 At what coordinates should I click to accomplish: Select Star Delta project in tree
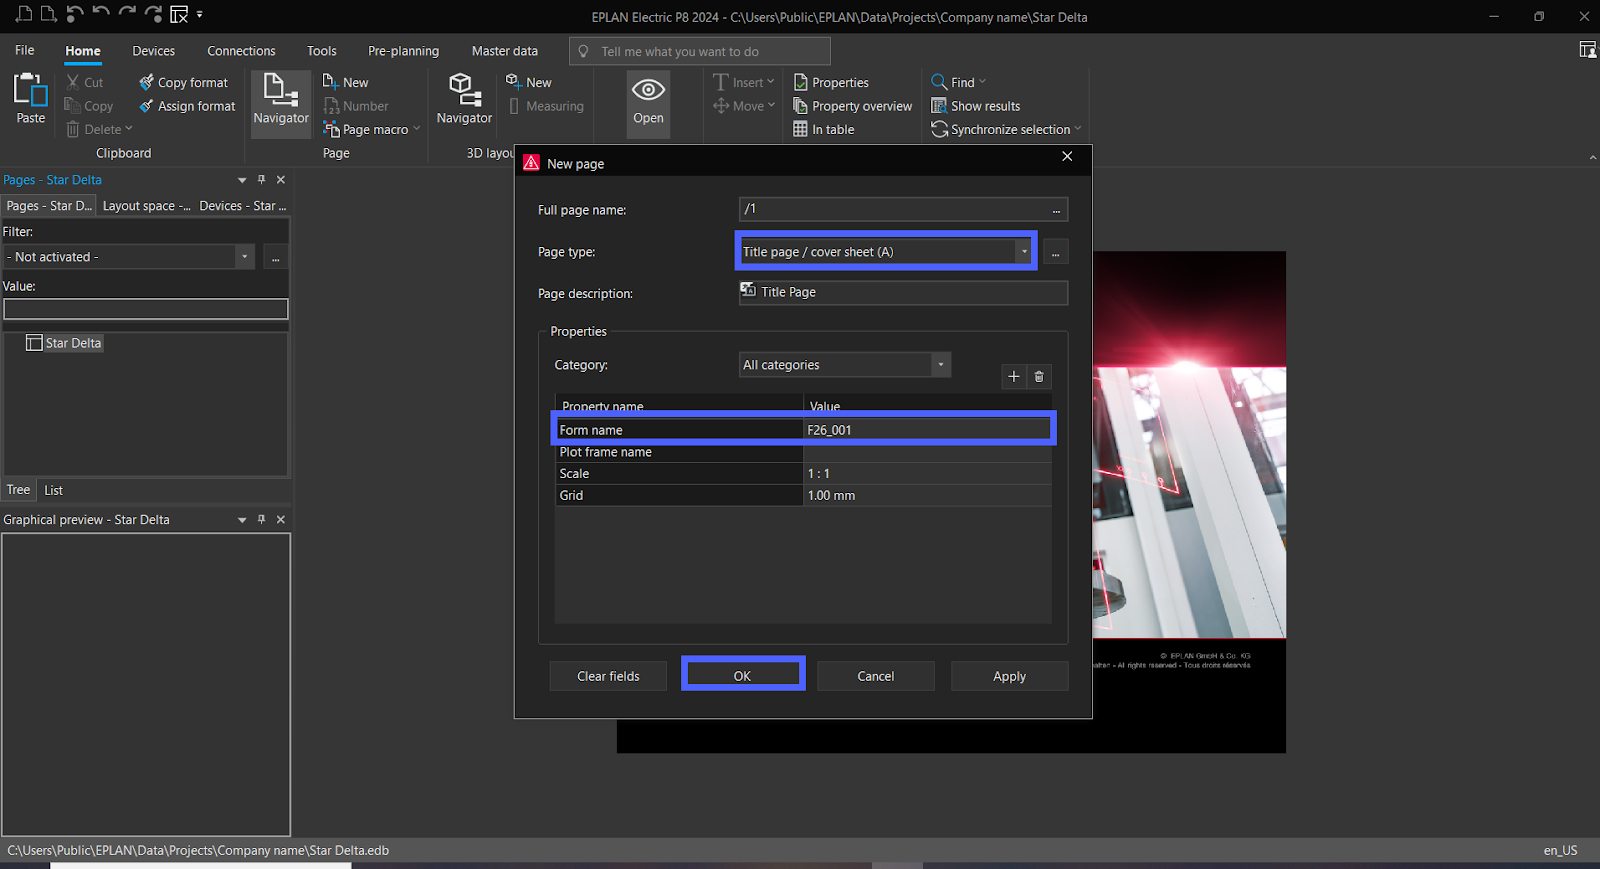(73, 343)
